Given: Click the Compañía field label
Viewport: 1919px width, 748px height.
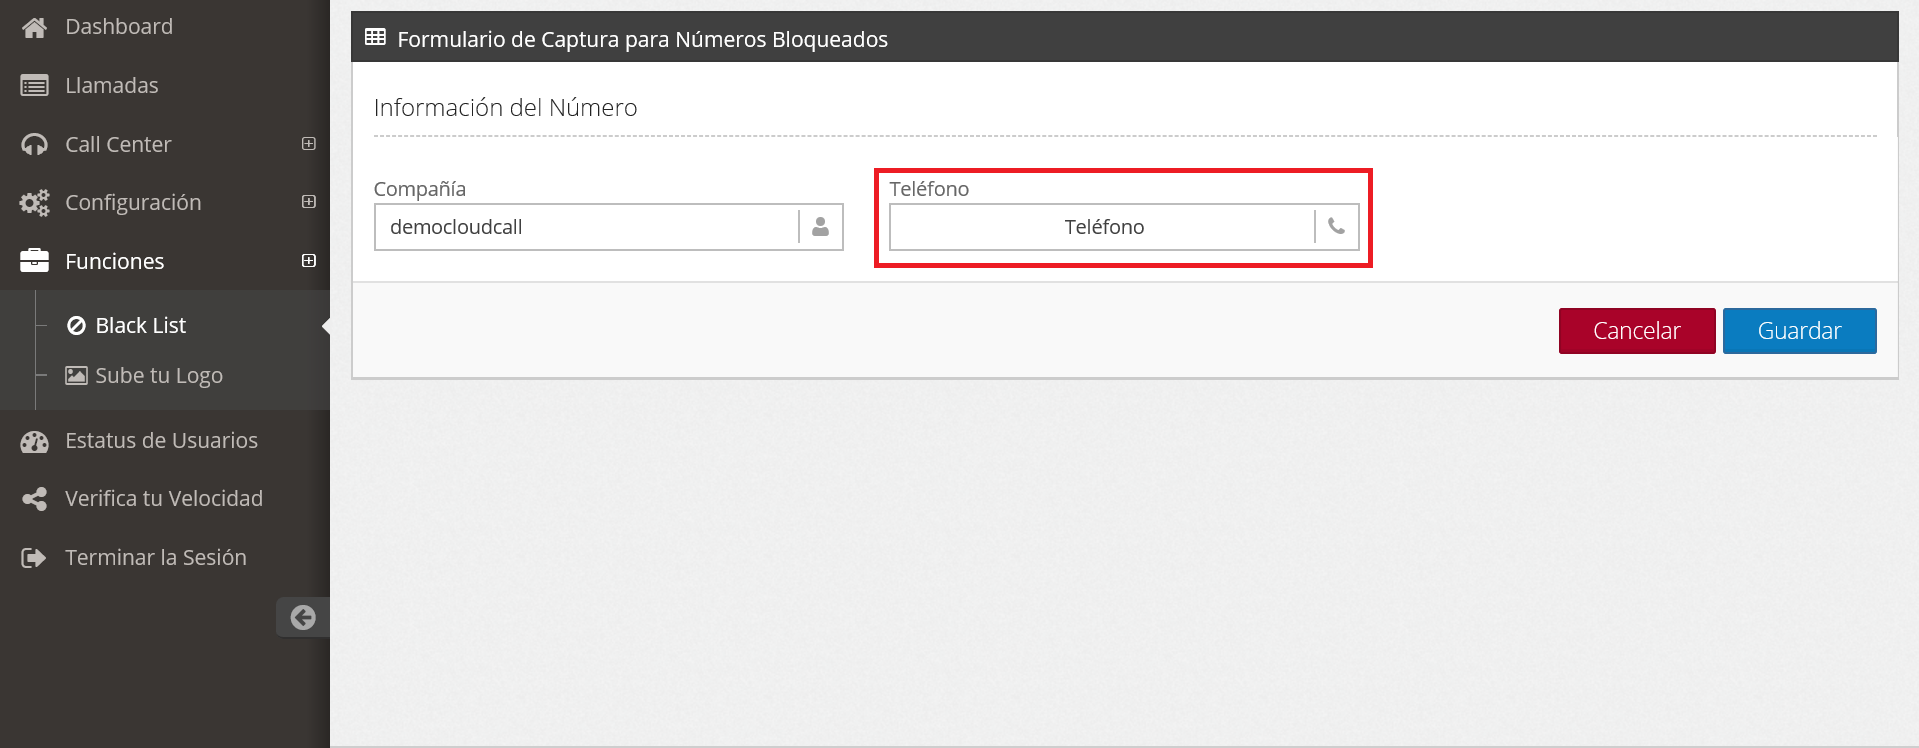Looking at the screenshot, I should pos(420,189).
